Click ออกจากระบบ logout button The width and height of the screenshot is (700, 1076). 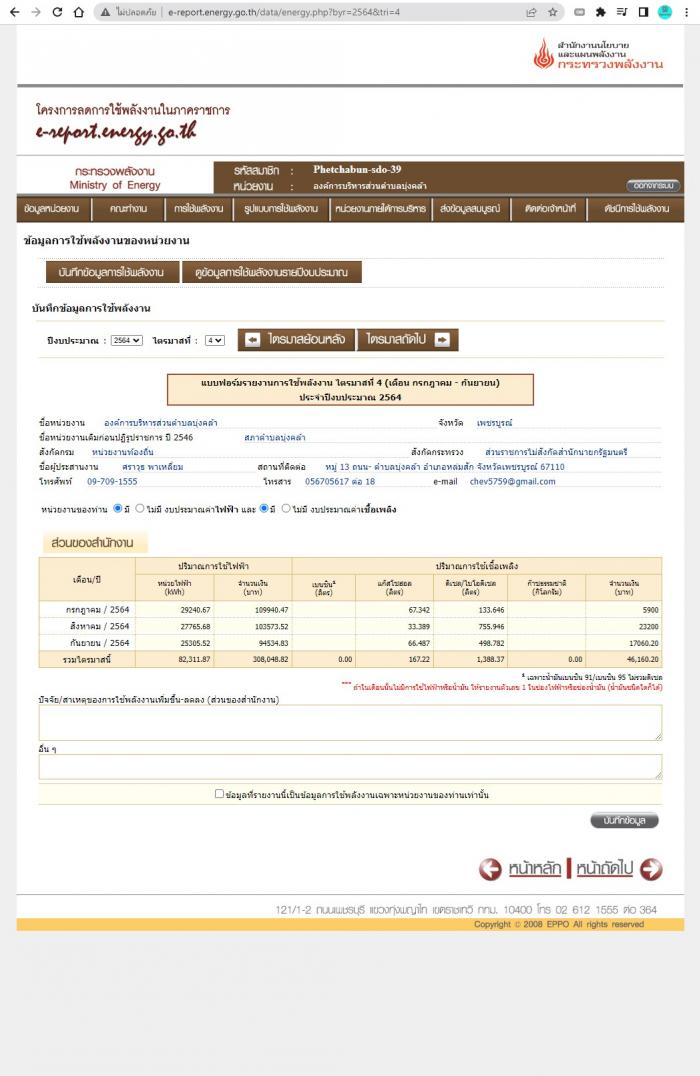pyautogui.click(x=653, y=186)
